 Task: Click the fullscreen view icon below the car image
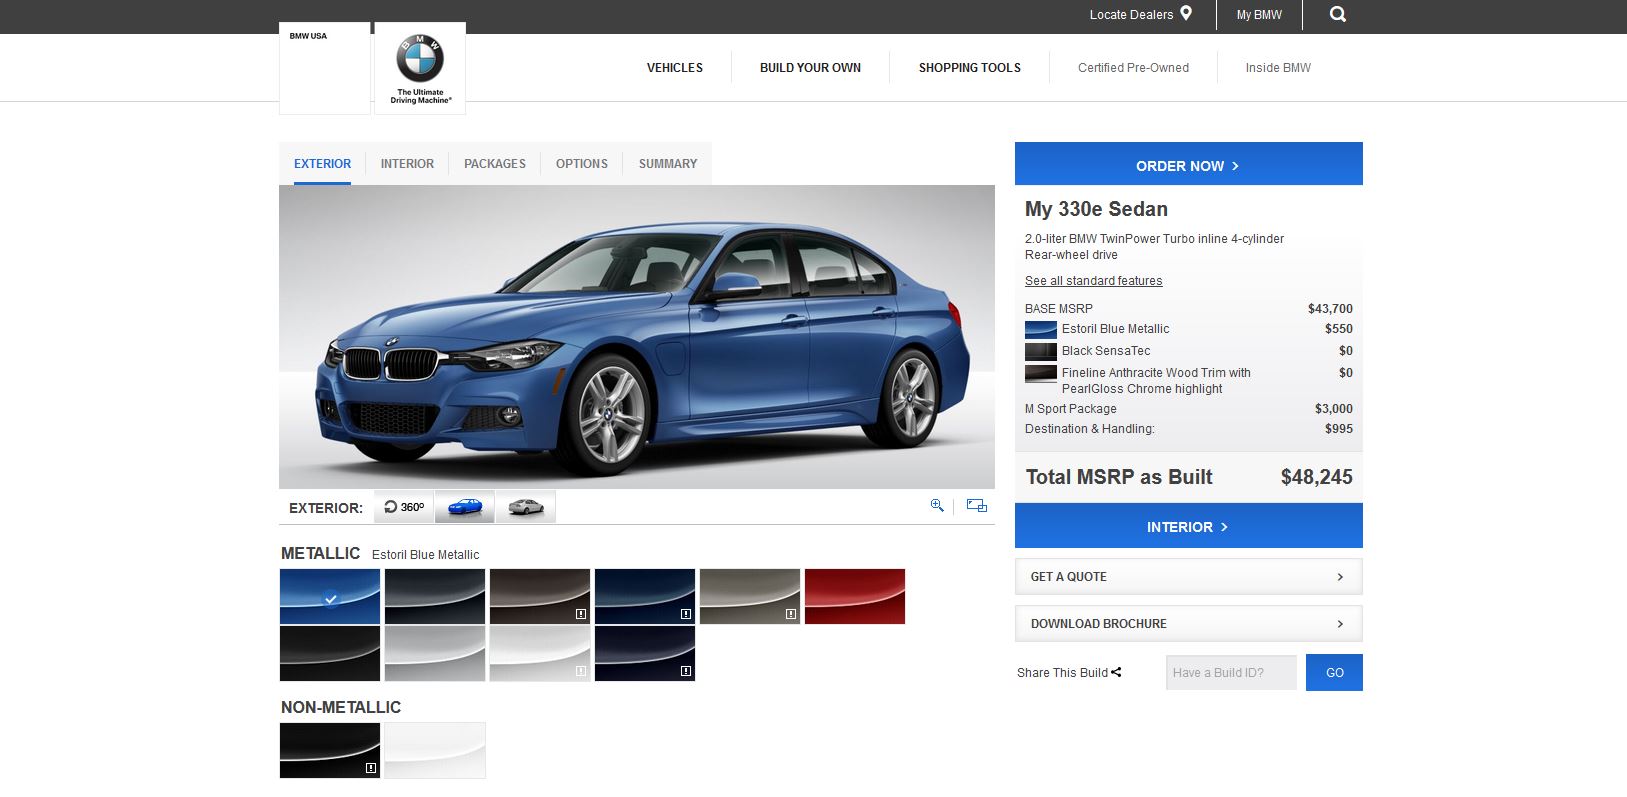[x=977, y=506]
